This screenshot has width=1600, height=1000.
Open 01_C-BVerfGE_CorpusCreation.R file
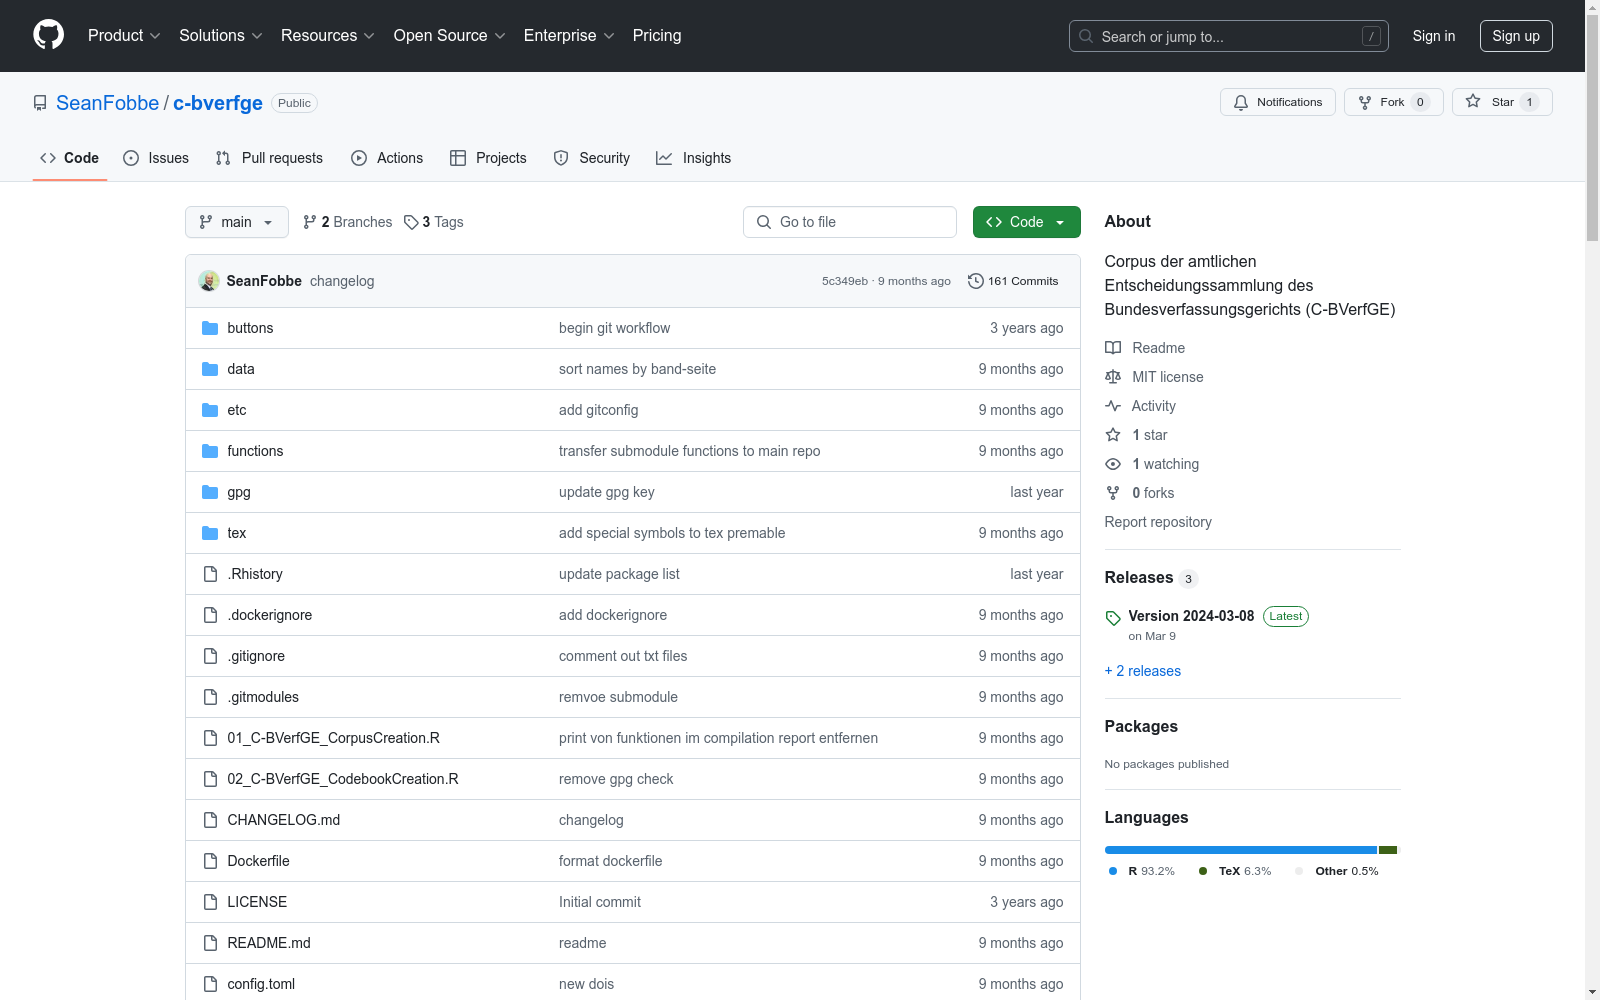pos(333,738)
